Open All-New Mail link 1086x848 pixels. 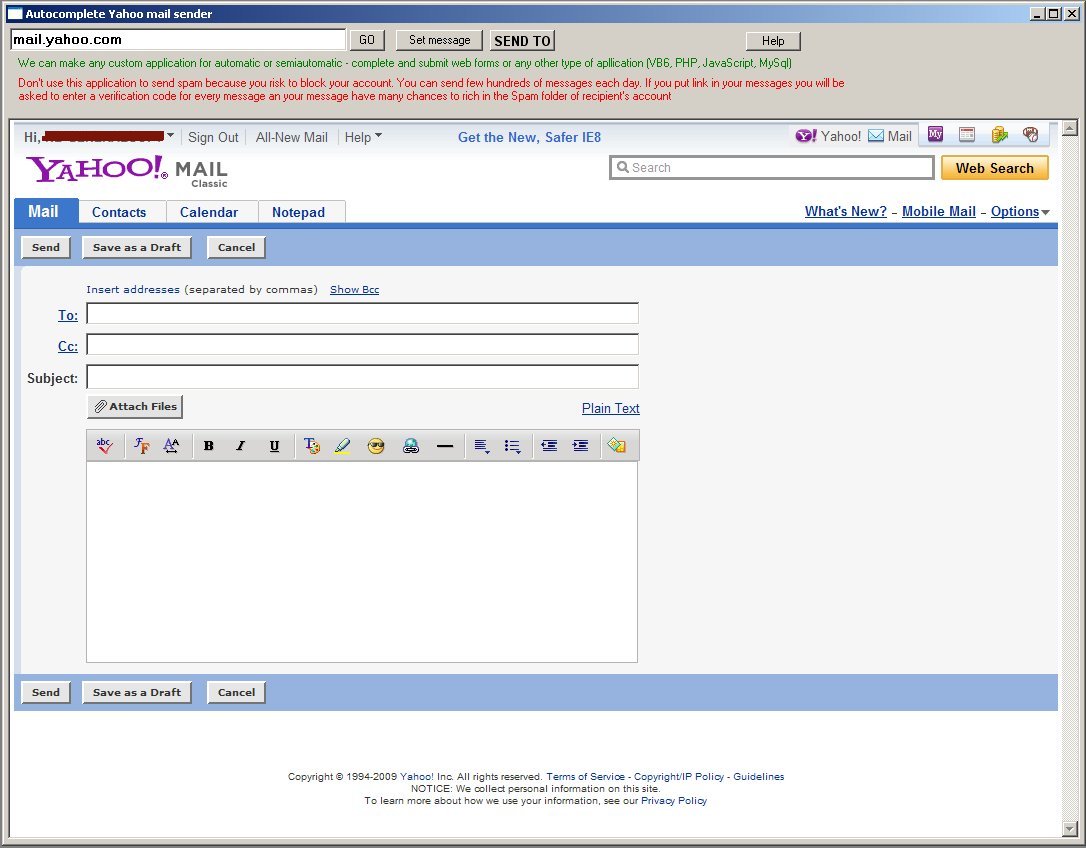click(292, 137)
